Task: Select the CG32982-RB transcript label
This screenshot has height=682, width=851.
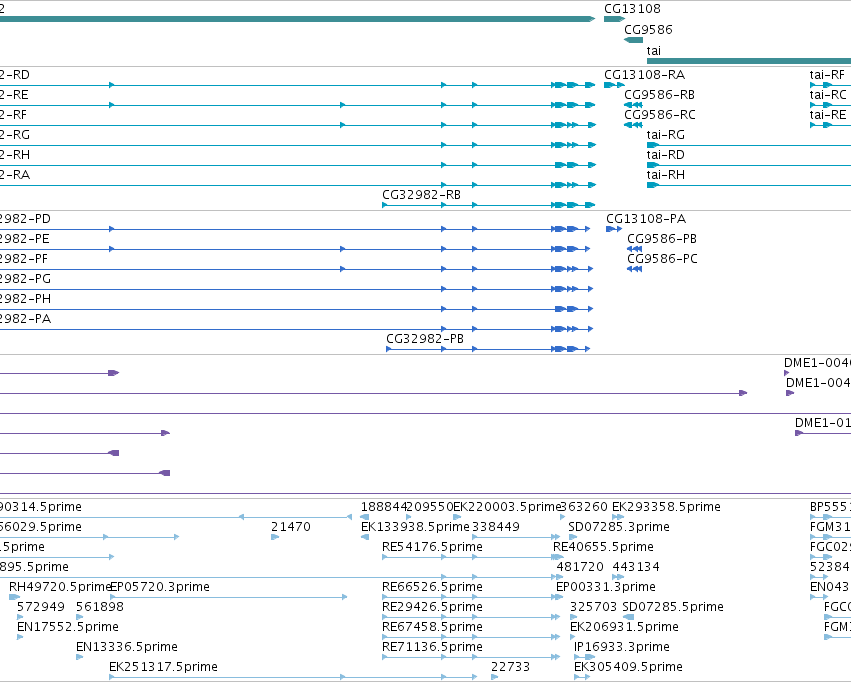Action: pos(421,195)
